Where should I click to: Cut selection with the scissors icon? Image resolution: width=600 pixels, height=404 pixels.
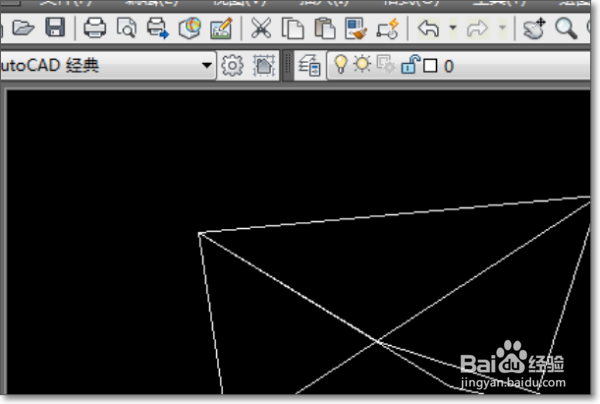coord(261,28)
